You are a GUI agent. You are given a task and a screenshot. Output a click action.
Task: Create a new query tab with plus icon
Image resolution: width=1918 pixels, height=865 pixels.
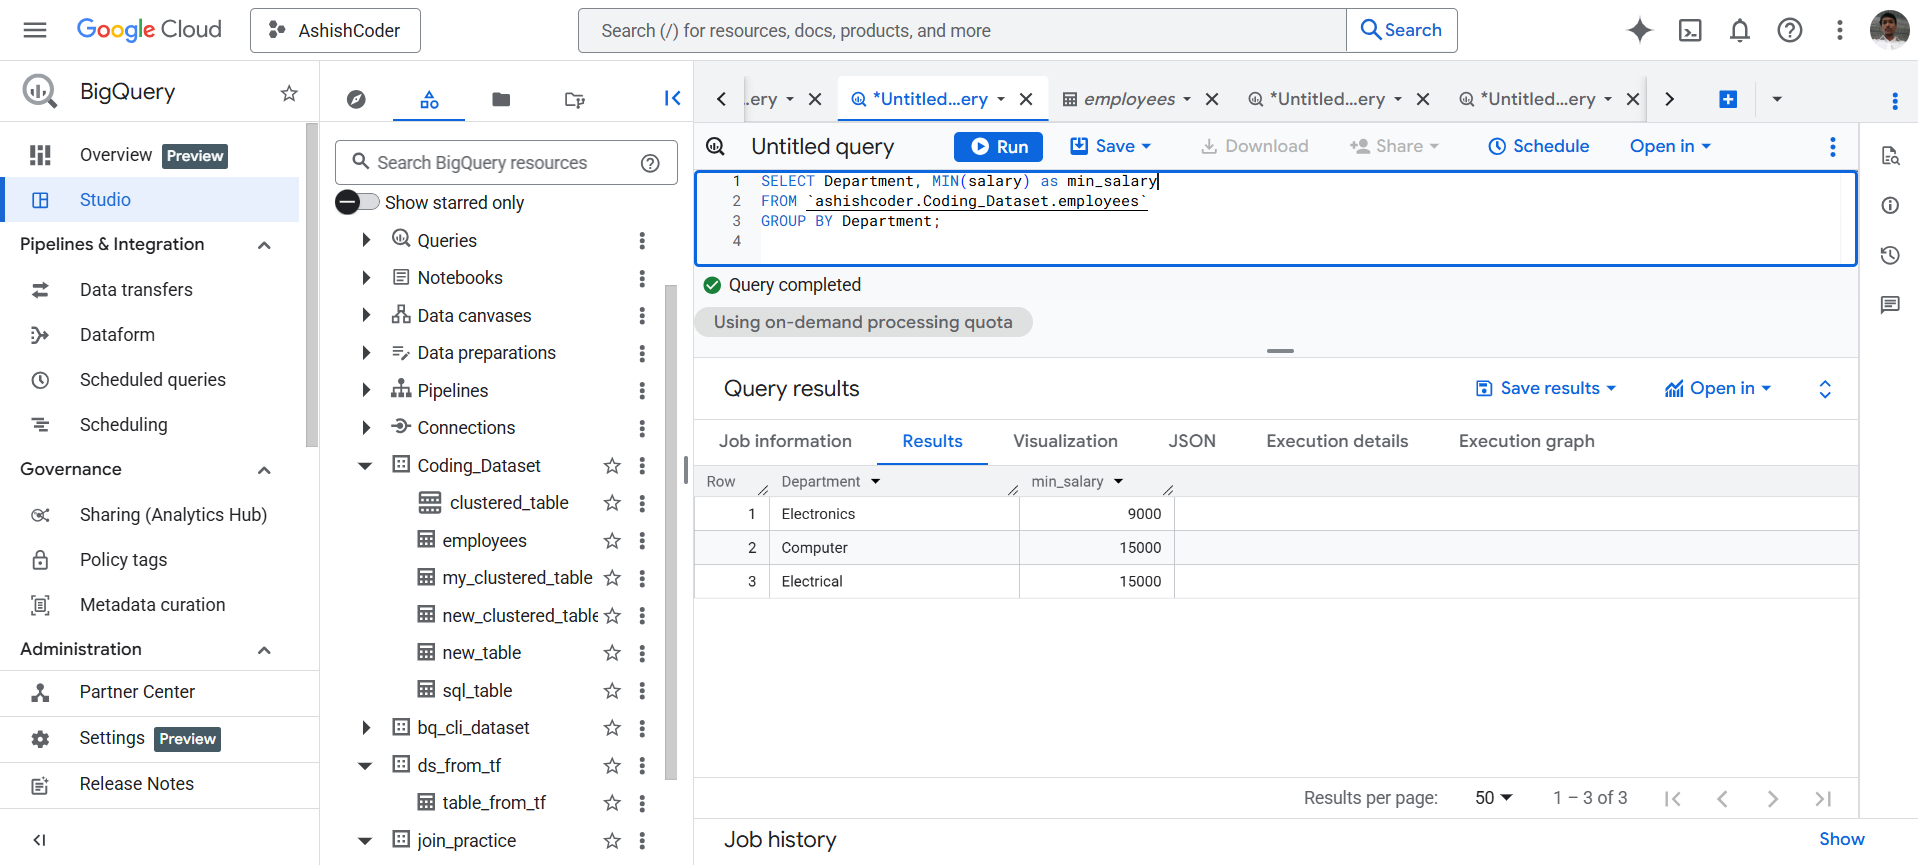pos(1728,99)
